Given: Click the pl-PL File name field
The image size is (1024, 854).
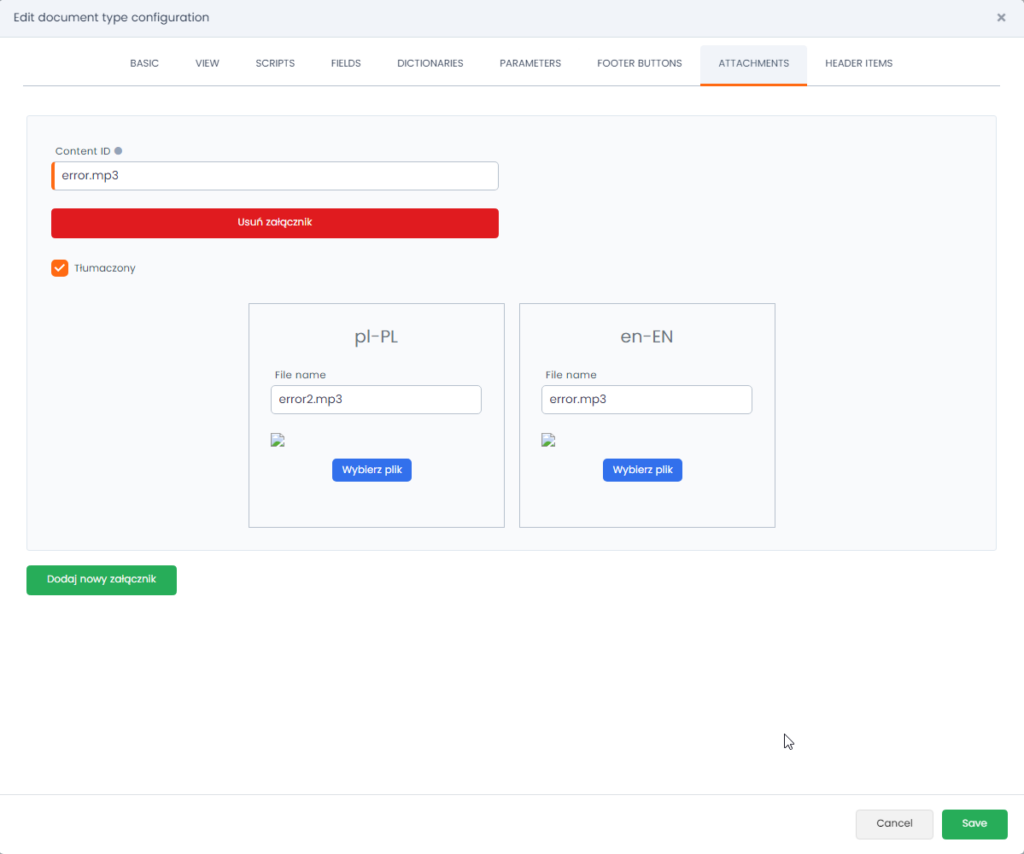Looking at the screenshot, I should 375,399.
